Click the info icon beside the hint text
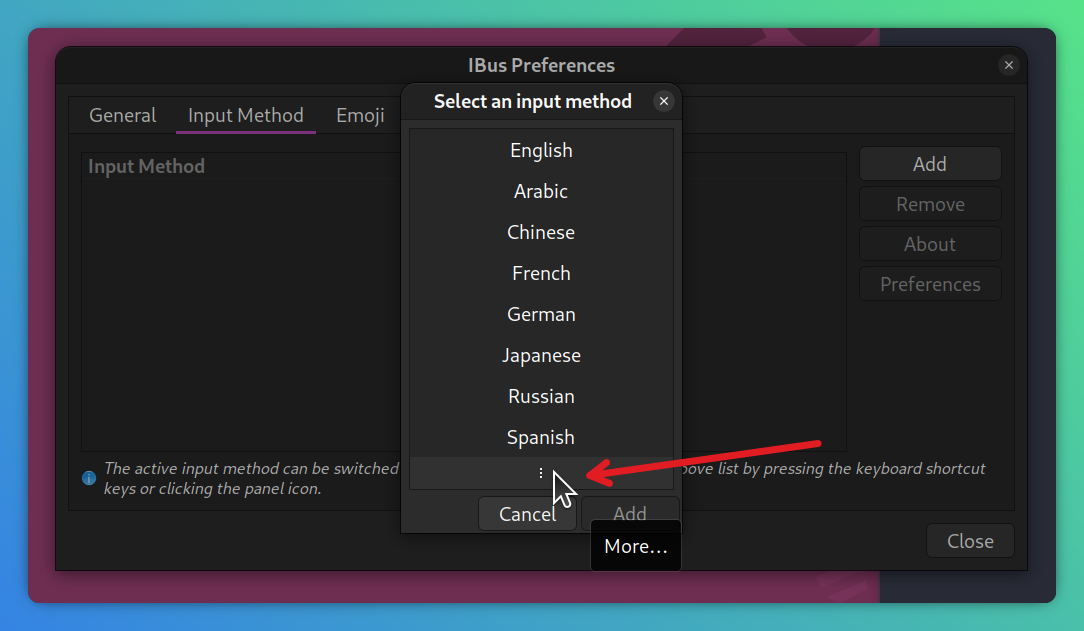This screenshot has width=1084, height=631. click(x=89, y=478)
